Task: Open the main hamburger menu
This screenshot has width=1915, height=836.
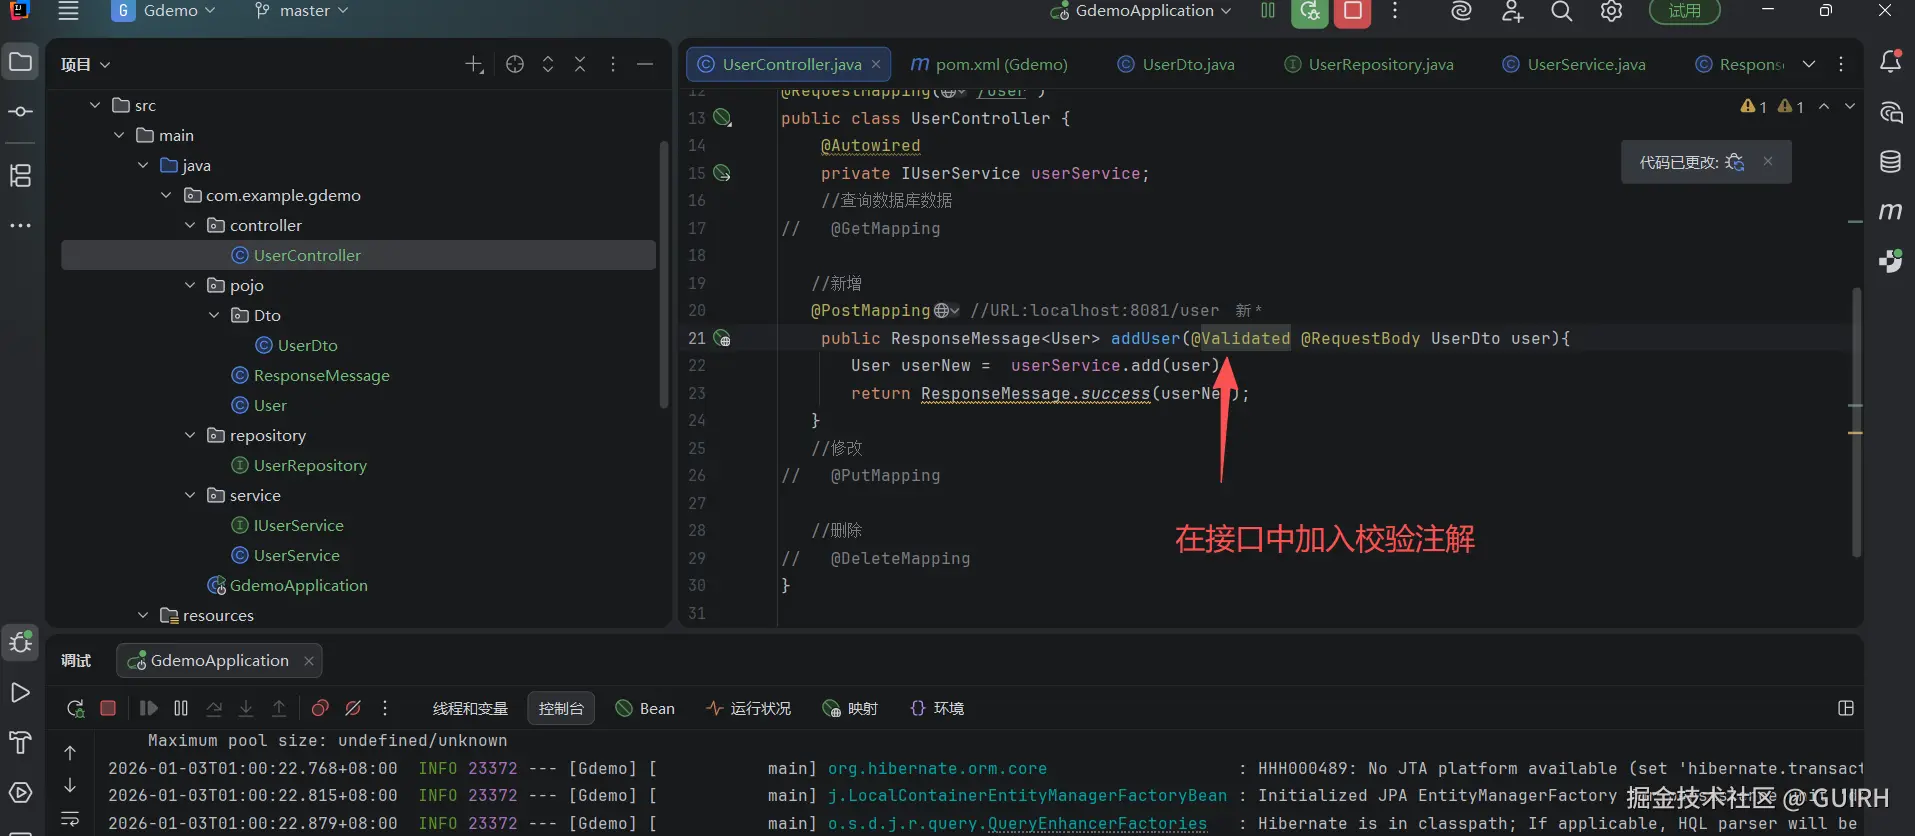Action: [x=68, y=11]
